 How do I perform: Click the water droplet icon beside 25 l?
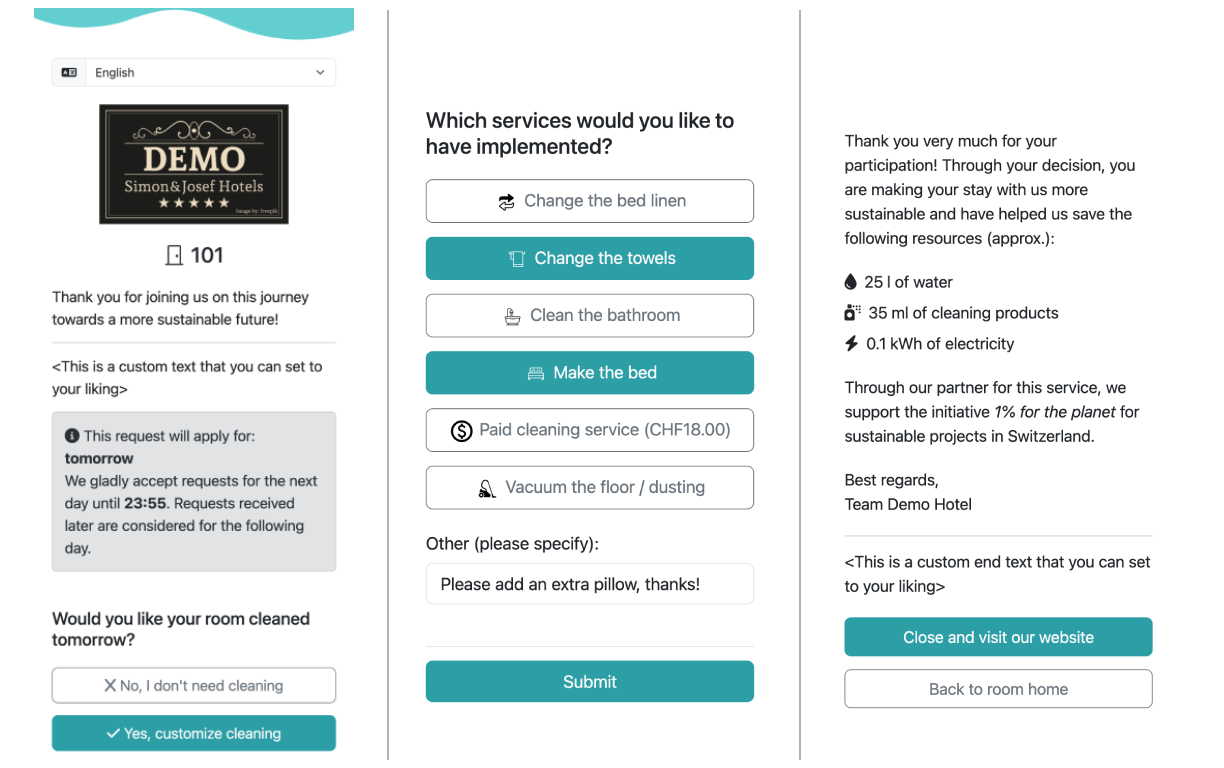850,282
